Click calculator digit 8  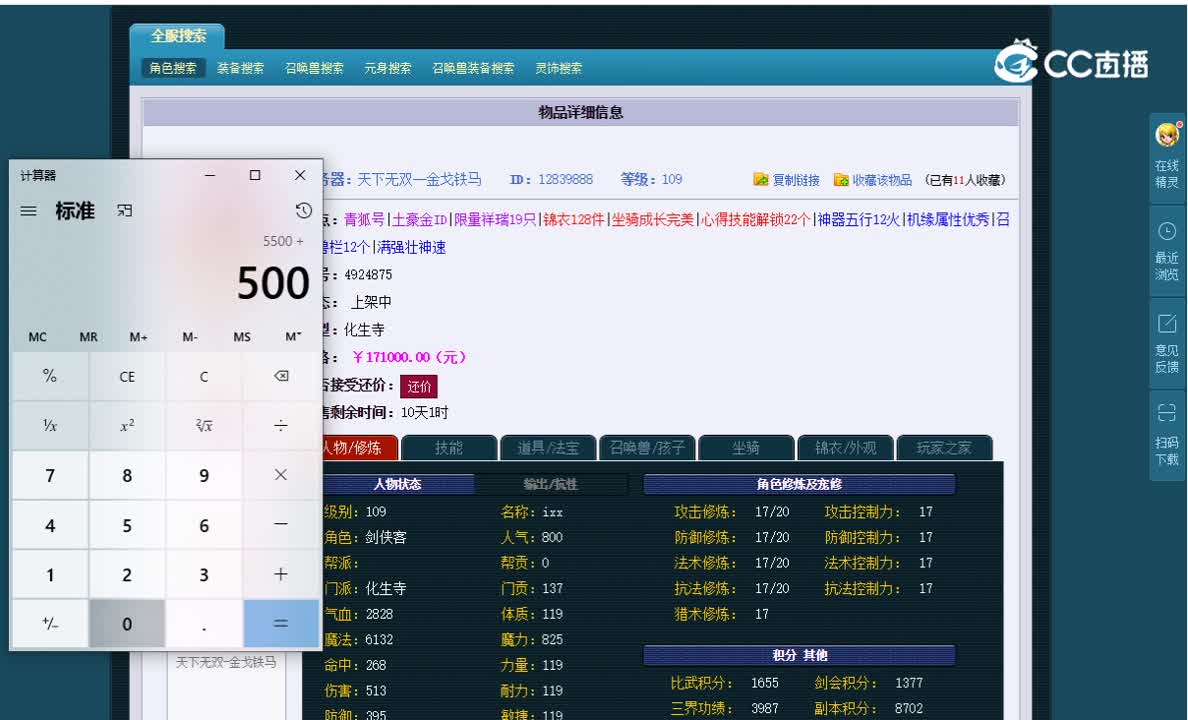click(x=127, y=475)
